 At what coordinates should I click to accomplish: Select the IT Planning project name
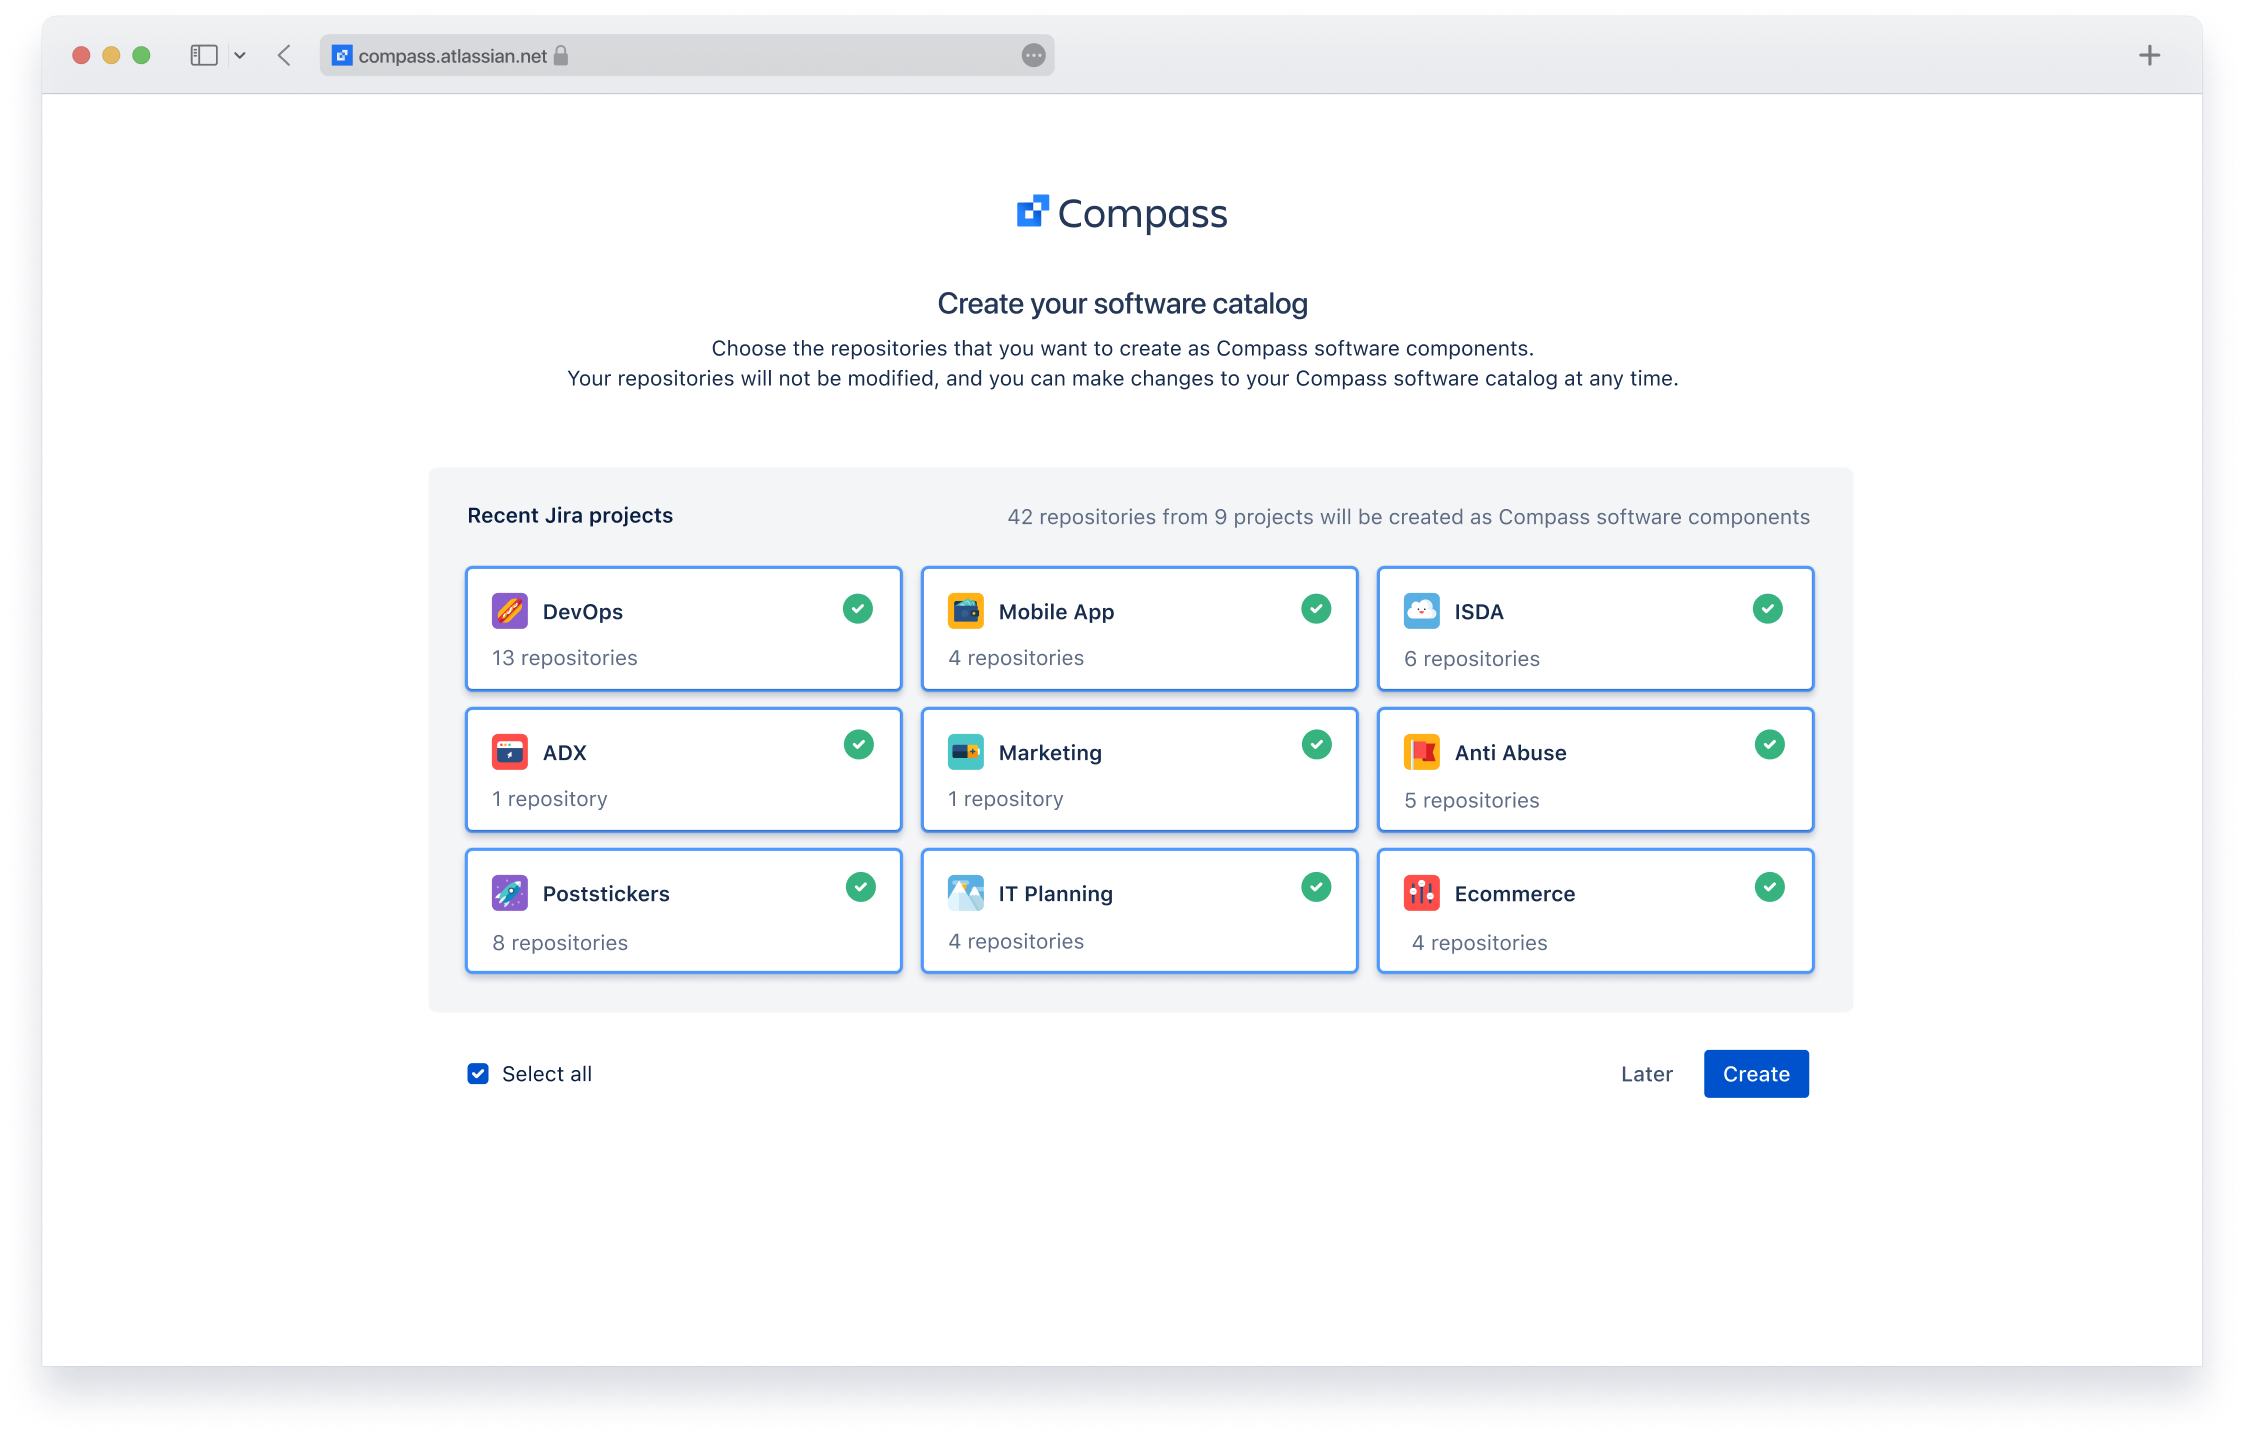[x=1055, y=894]
